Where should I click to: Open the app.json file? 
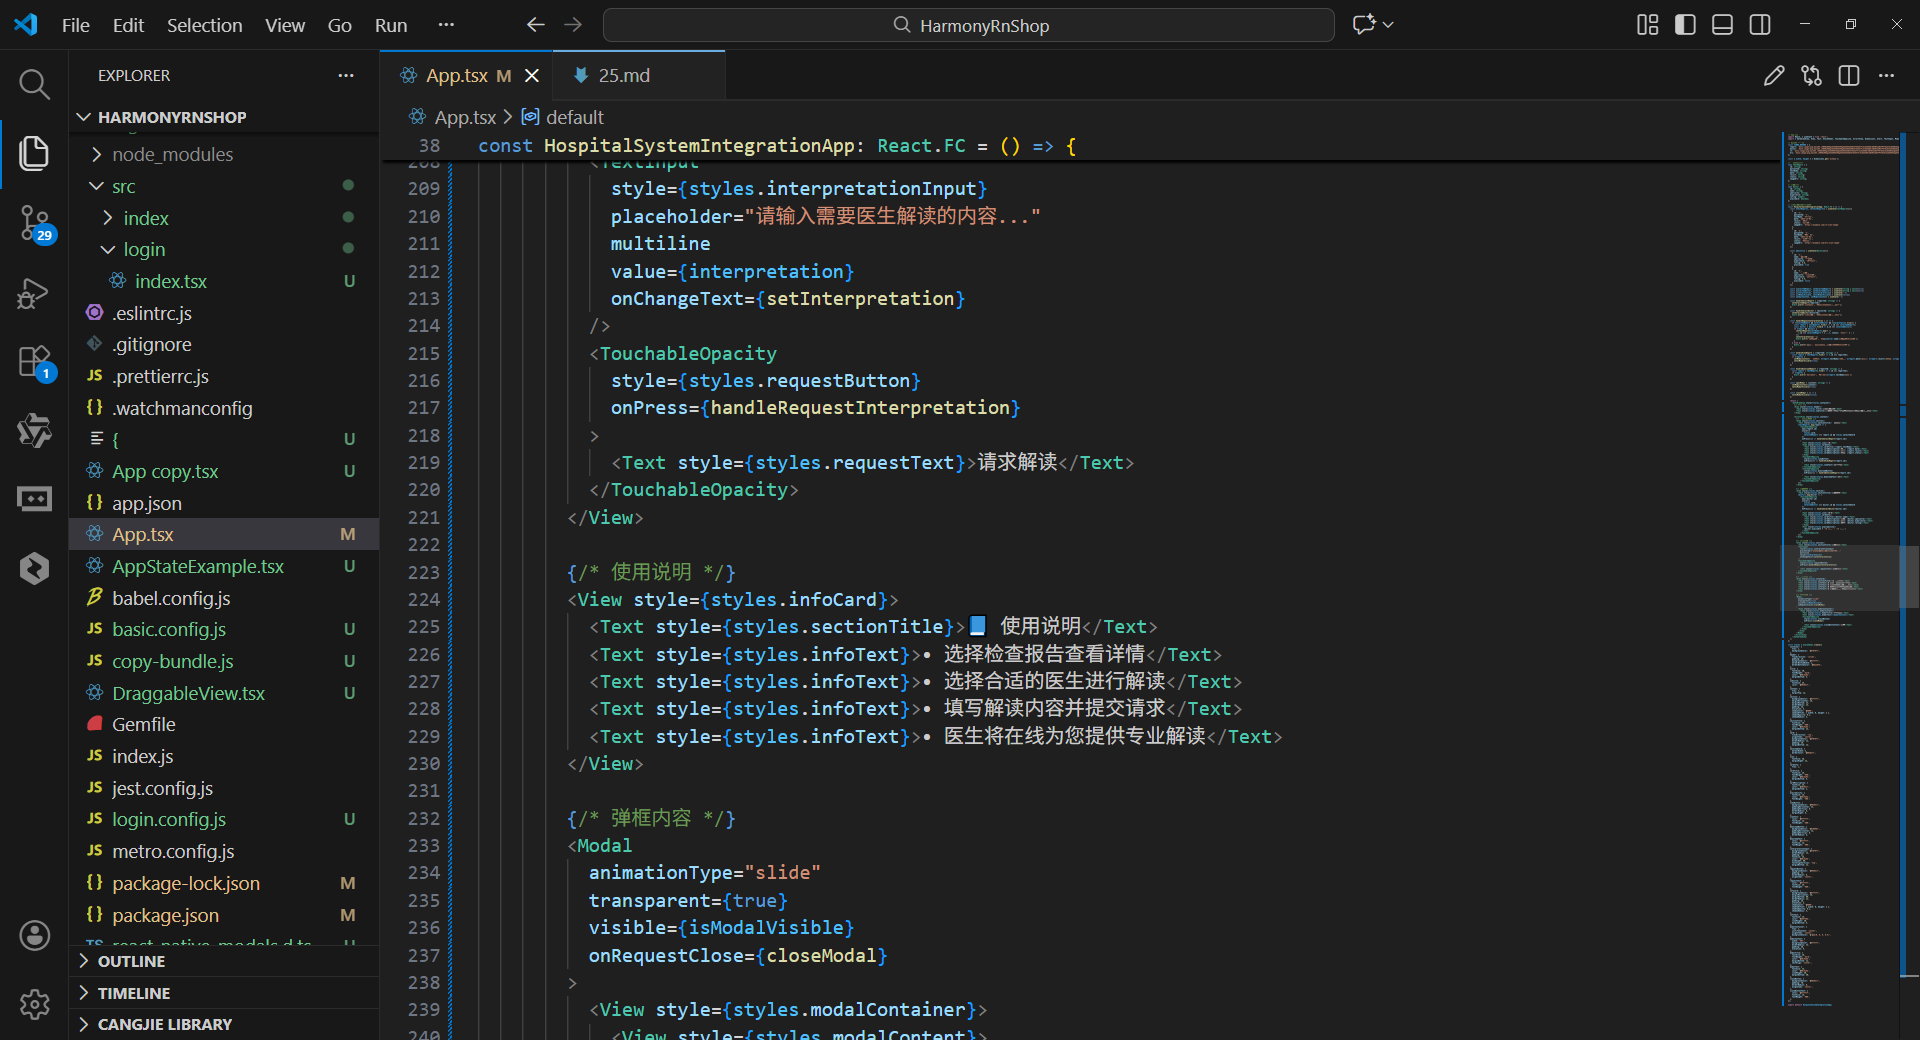(x=224, y=503)
